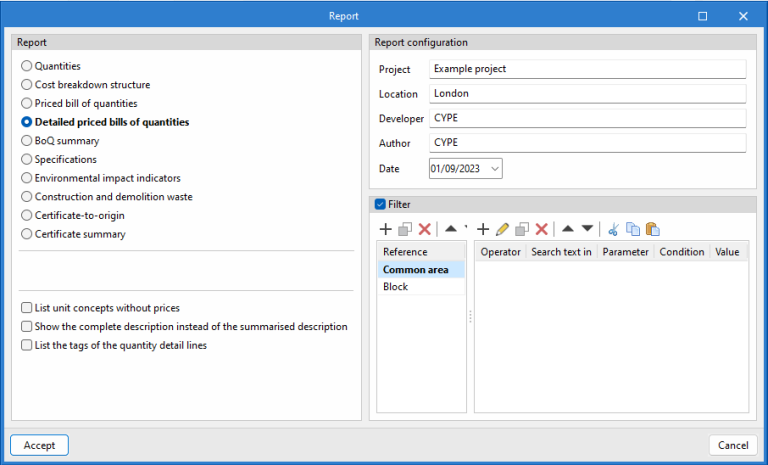Move the filter reference up

click(451, 228)
